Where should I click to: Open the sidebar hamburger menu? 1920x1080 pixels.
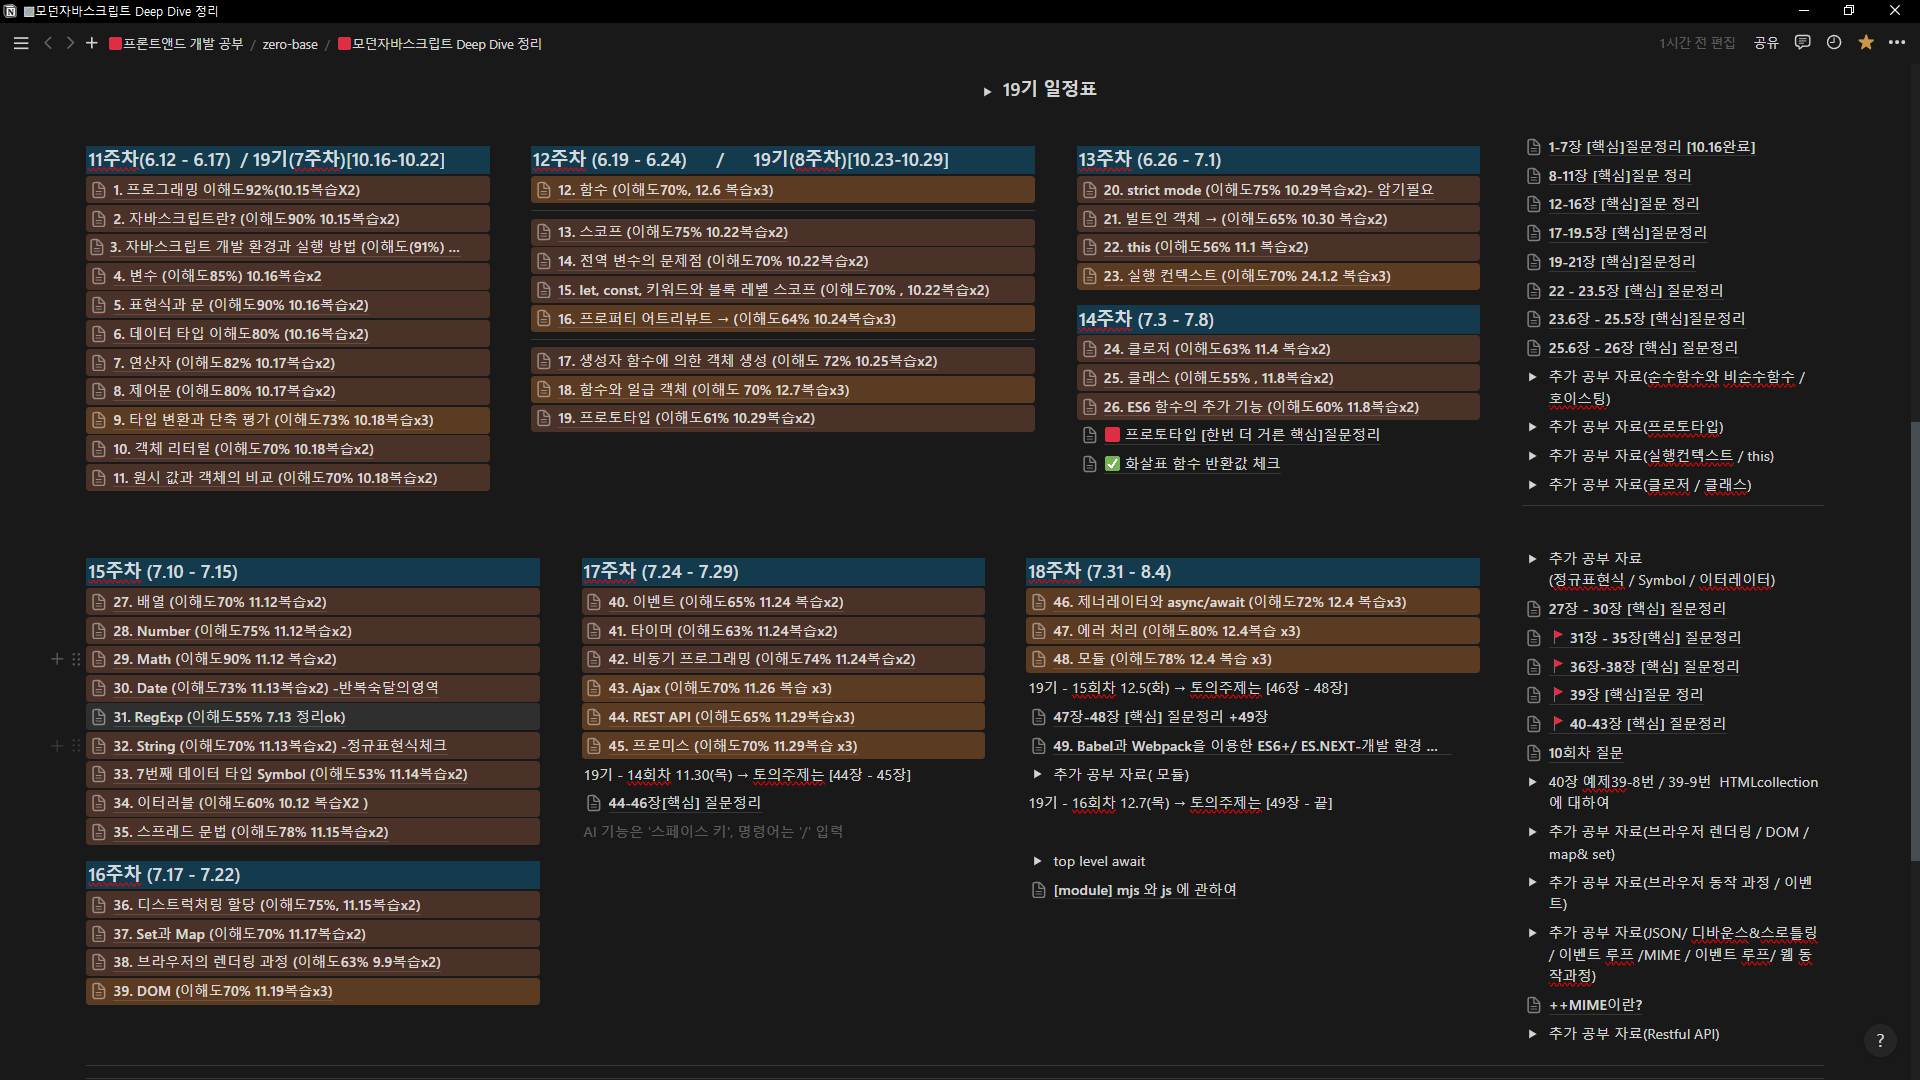[21, 43]
